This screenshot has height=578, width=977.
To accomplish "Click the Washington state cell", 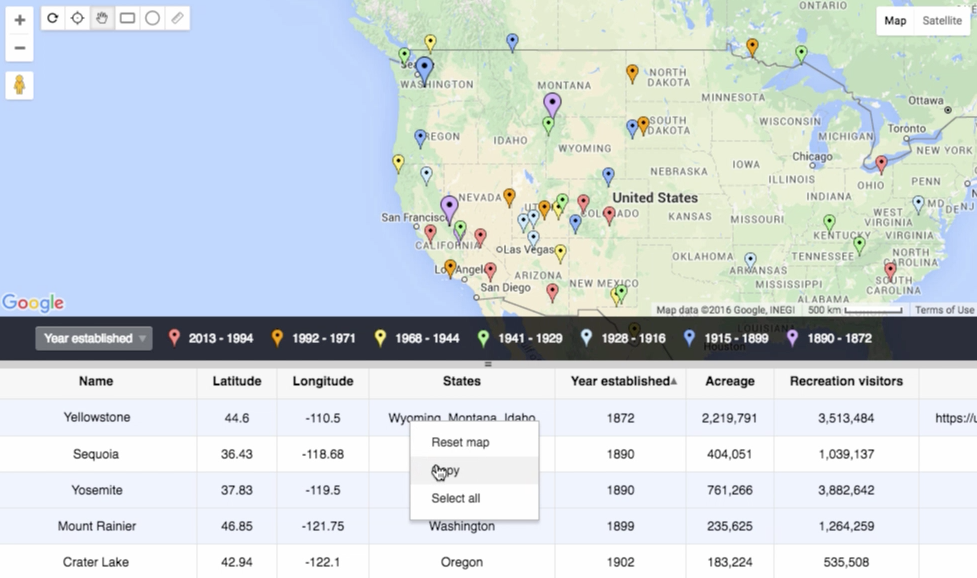I will tap(462, 526).
